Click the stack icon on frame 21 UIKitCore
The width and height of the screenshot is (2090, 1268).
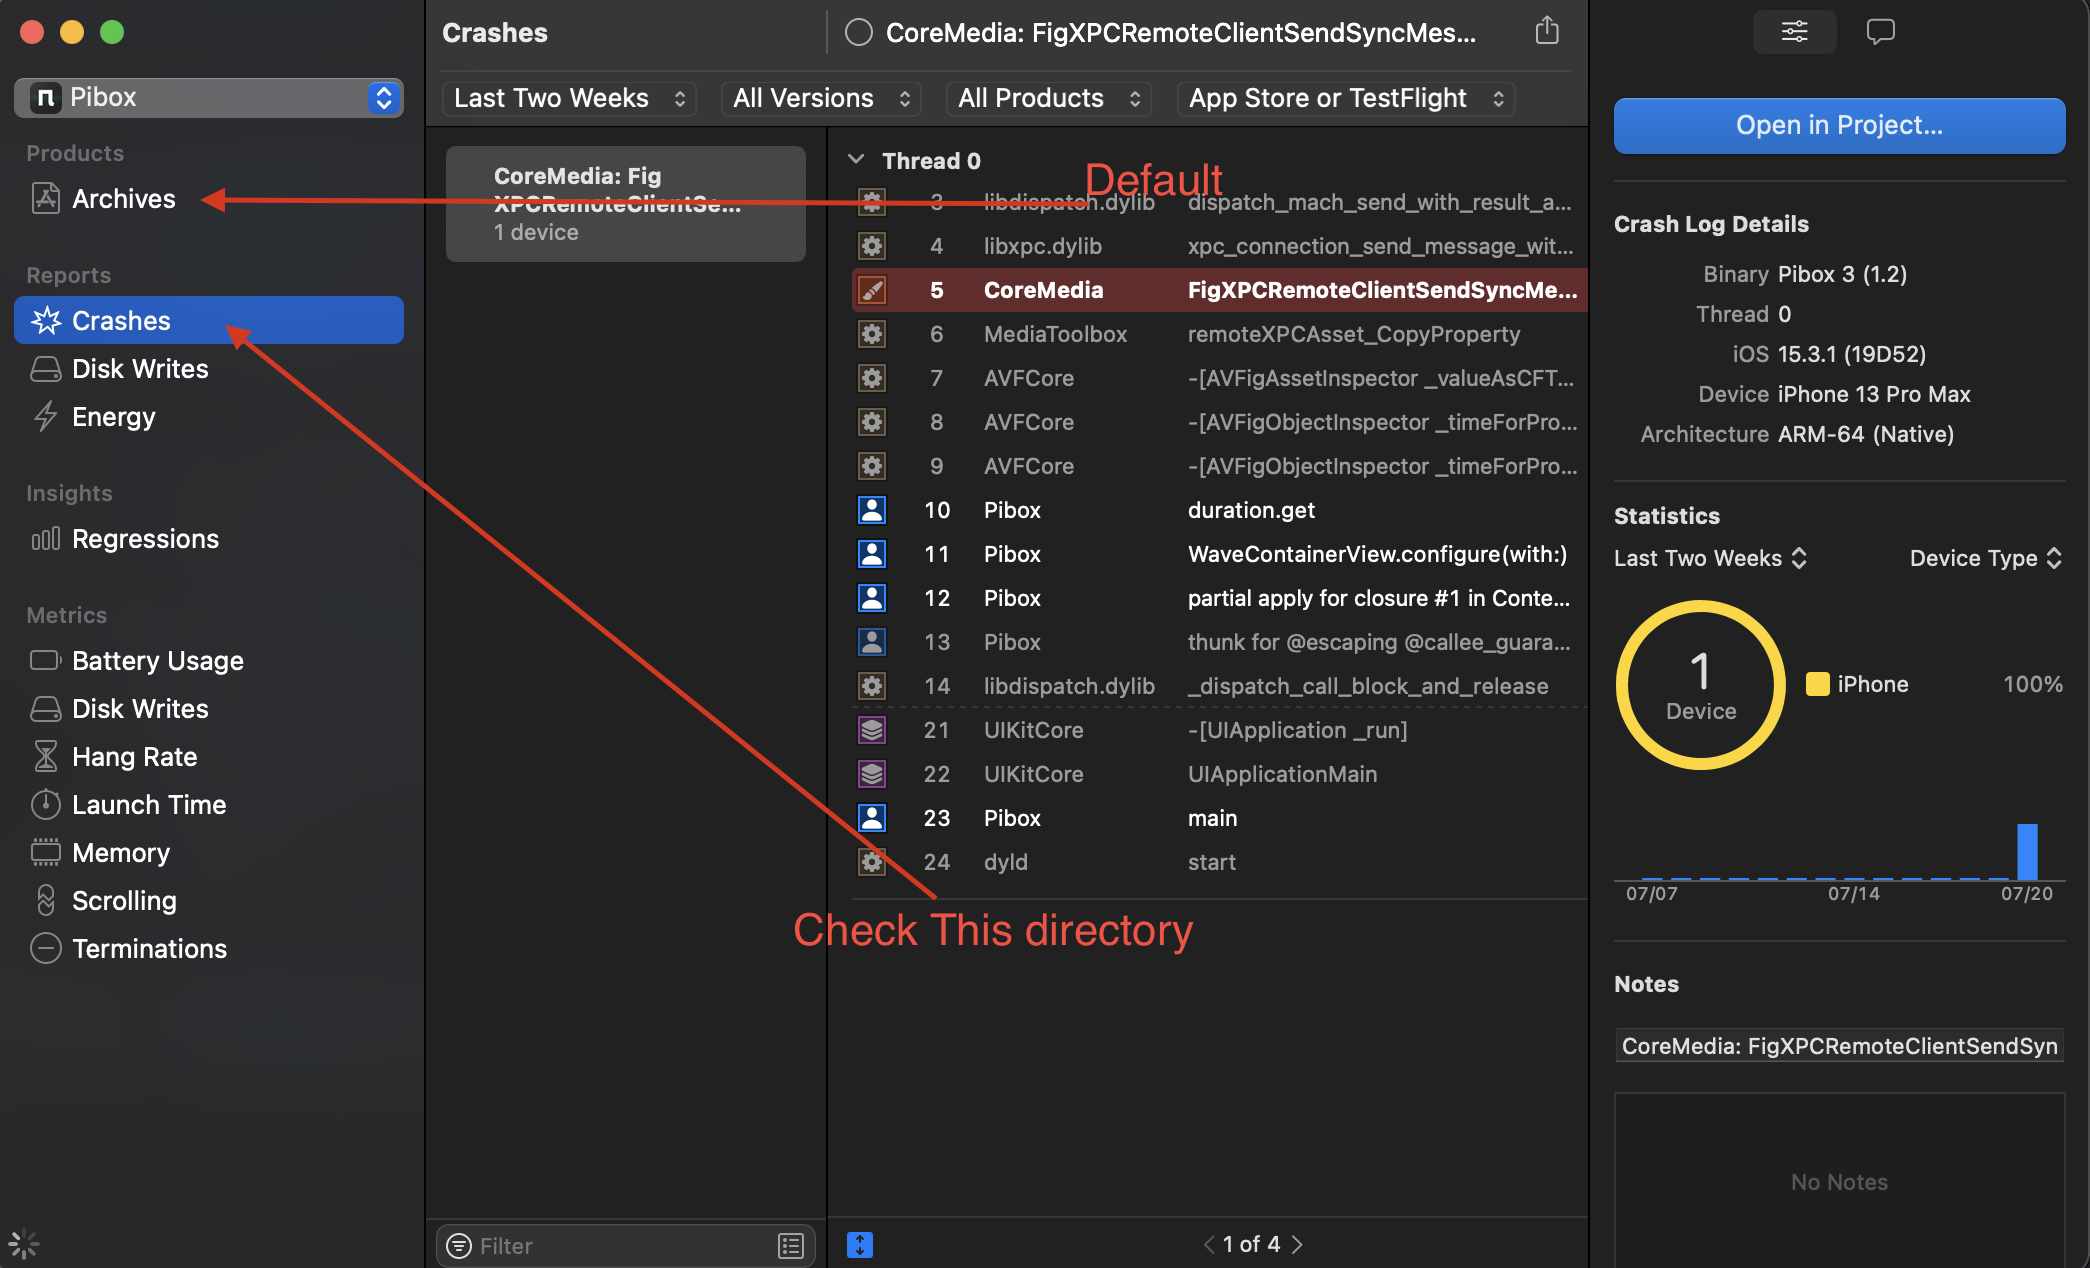[872, 730]
